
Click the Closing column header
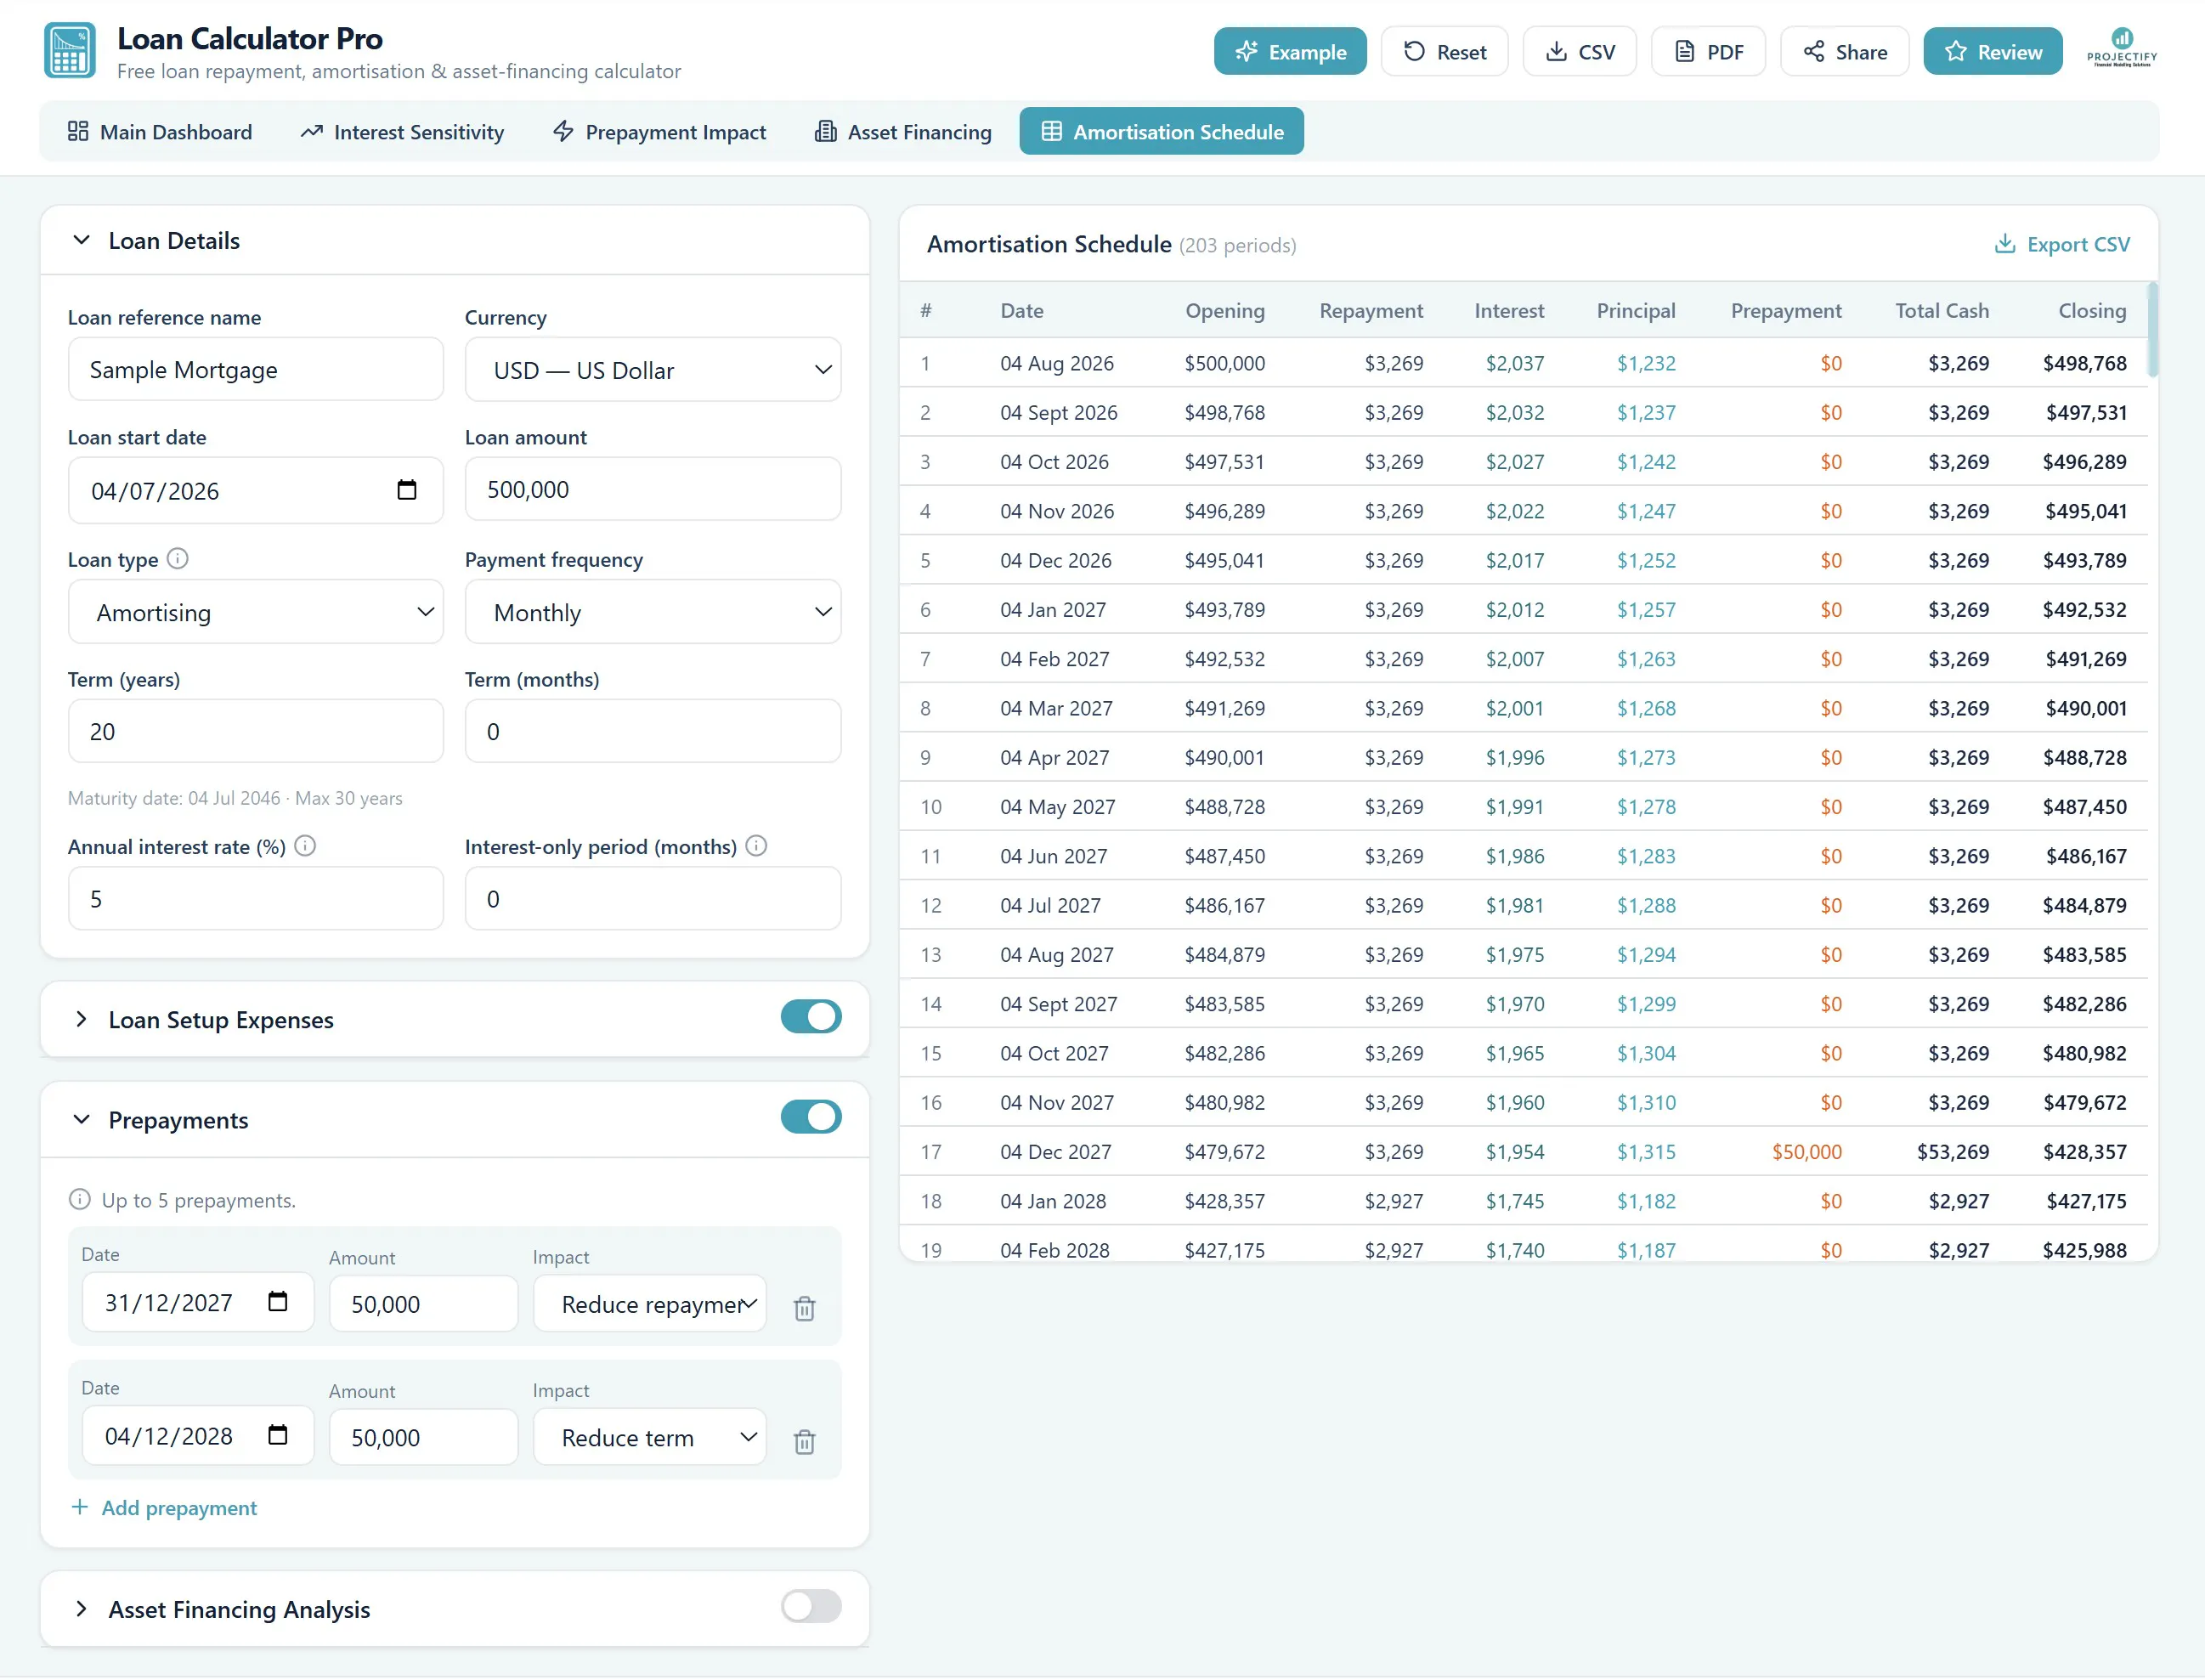pos(2092,311)
